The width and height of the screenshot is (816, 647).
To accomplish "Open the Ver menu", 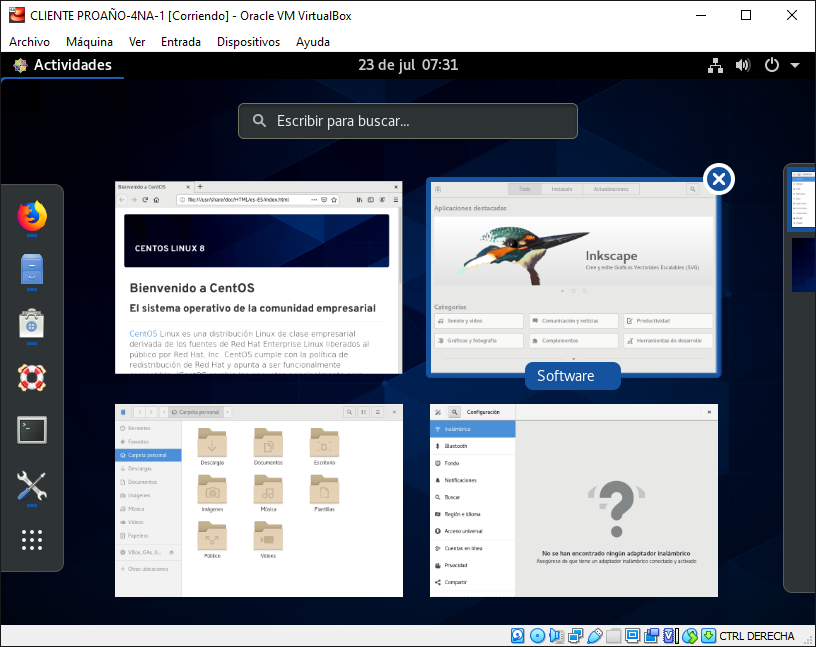I will click(137, 42).
